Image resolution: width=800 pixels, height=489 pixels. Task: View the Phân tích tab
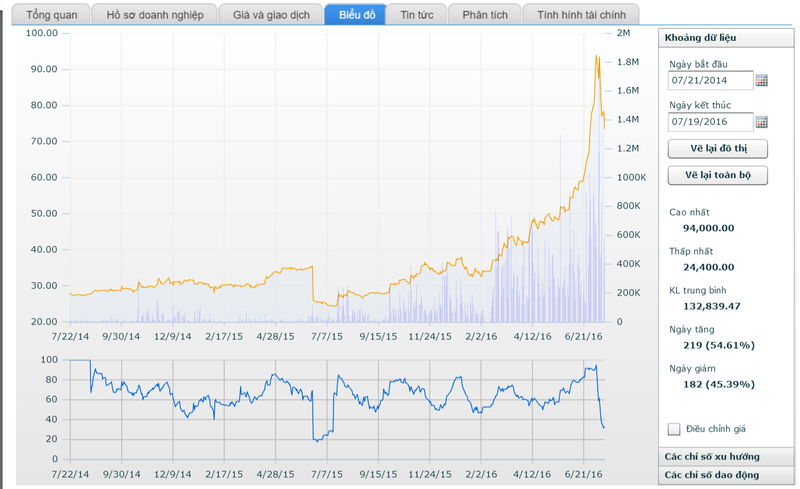pos(483,15)
